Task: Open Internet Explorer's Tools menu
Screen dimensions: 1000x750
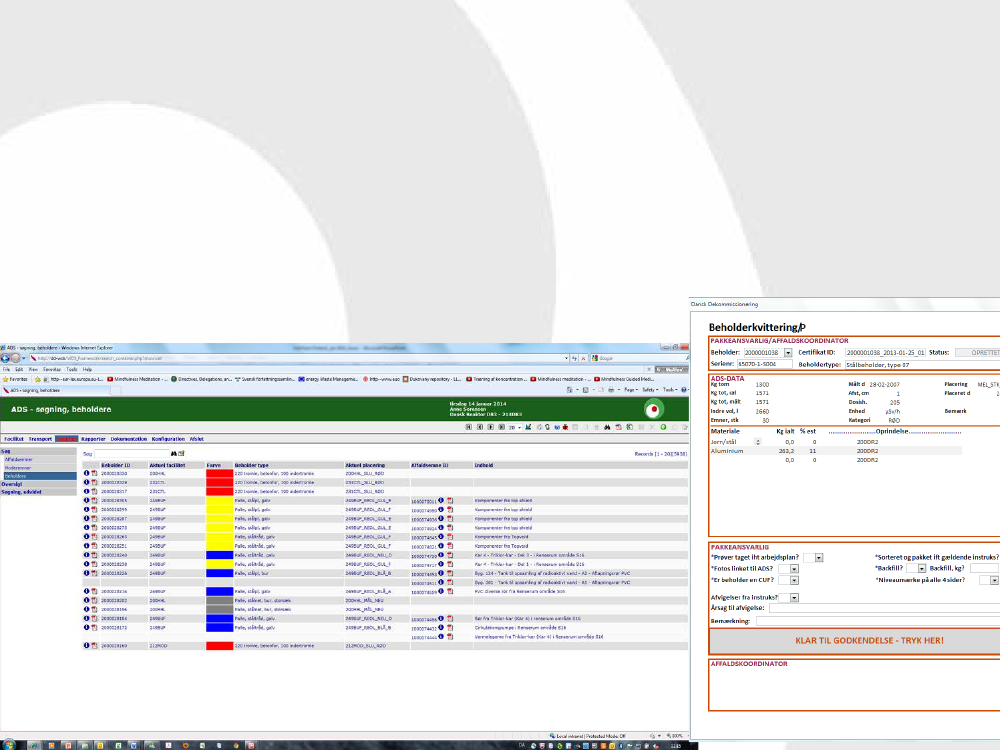Action: [71, 369]
